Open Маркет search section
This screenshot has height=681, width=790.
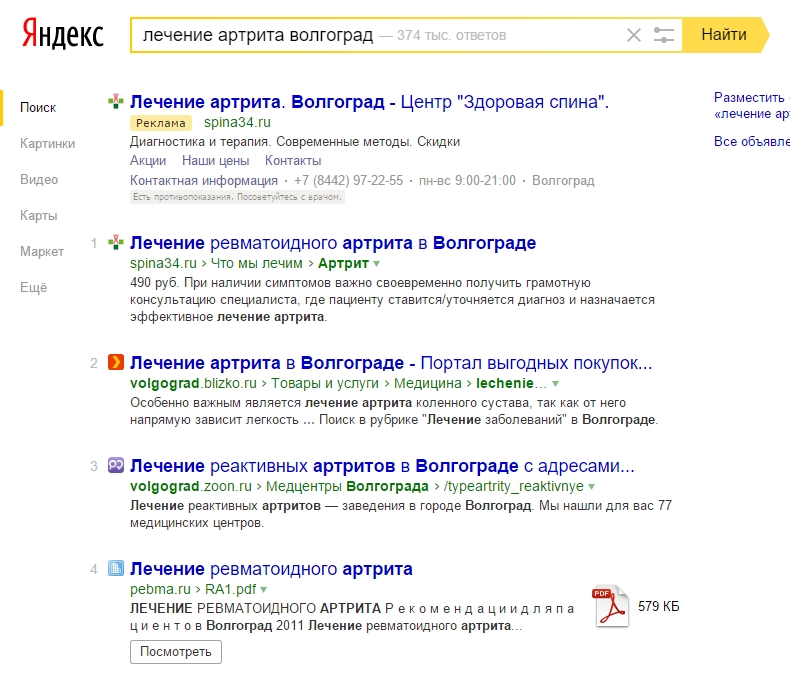(x=42, y=252)
